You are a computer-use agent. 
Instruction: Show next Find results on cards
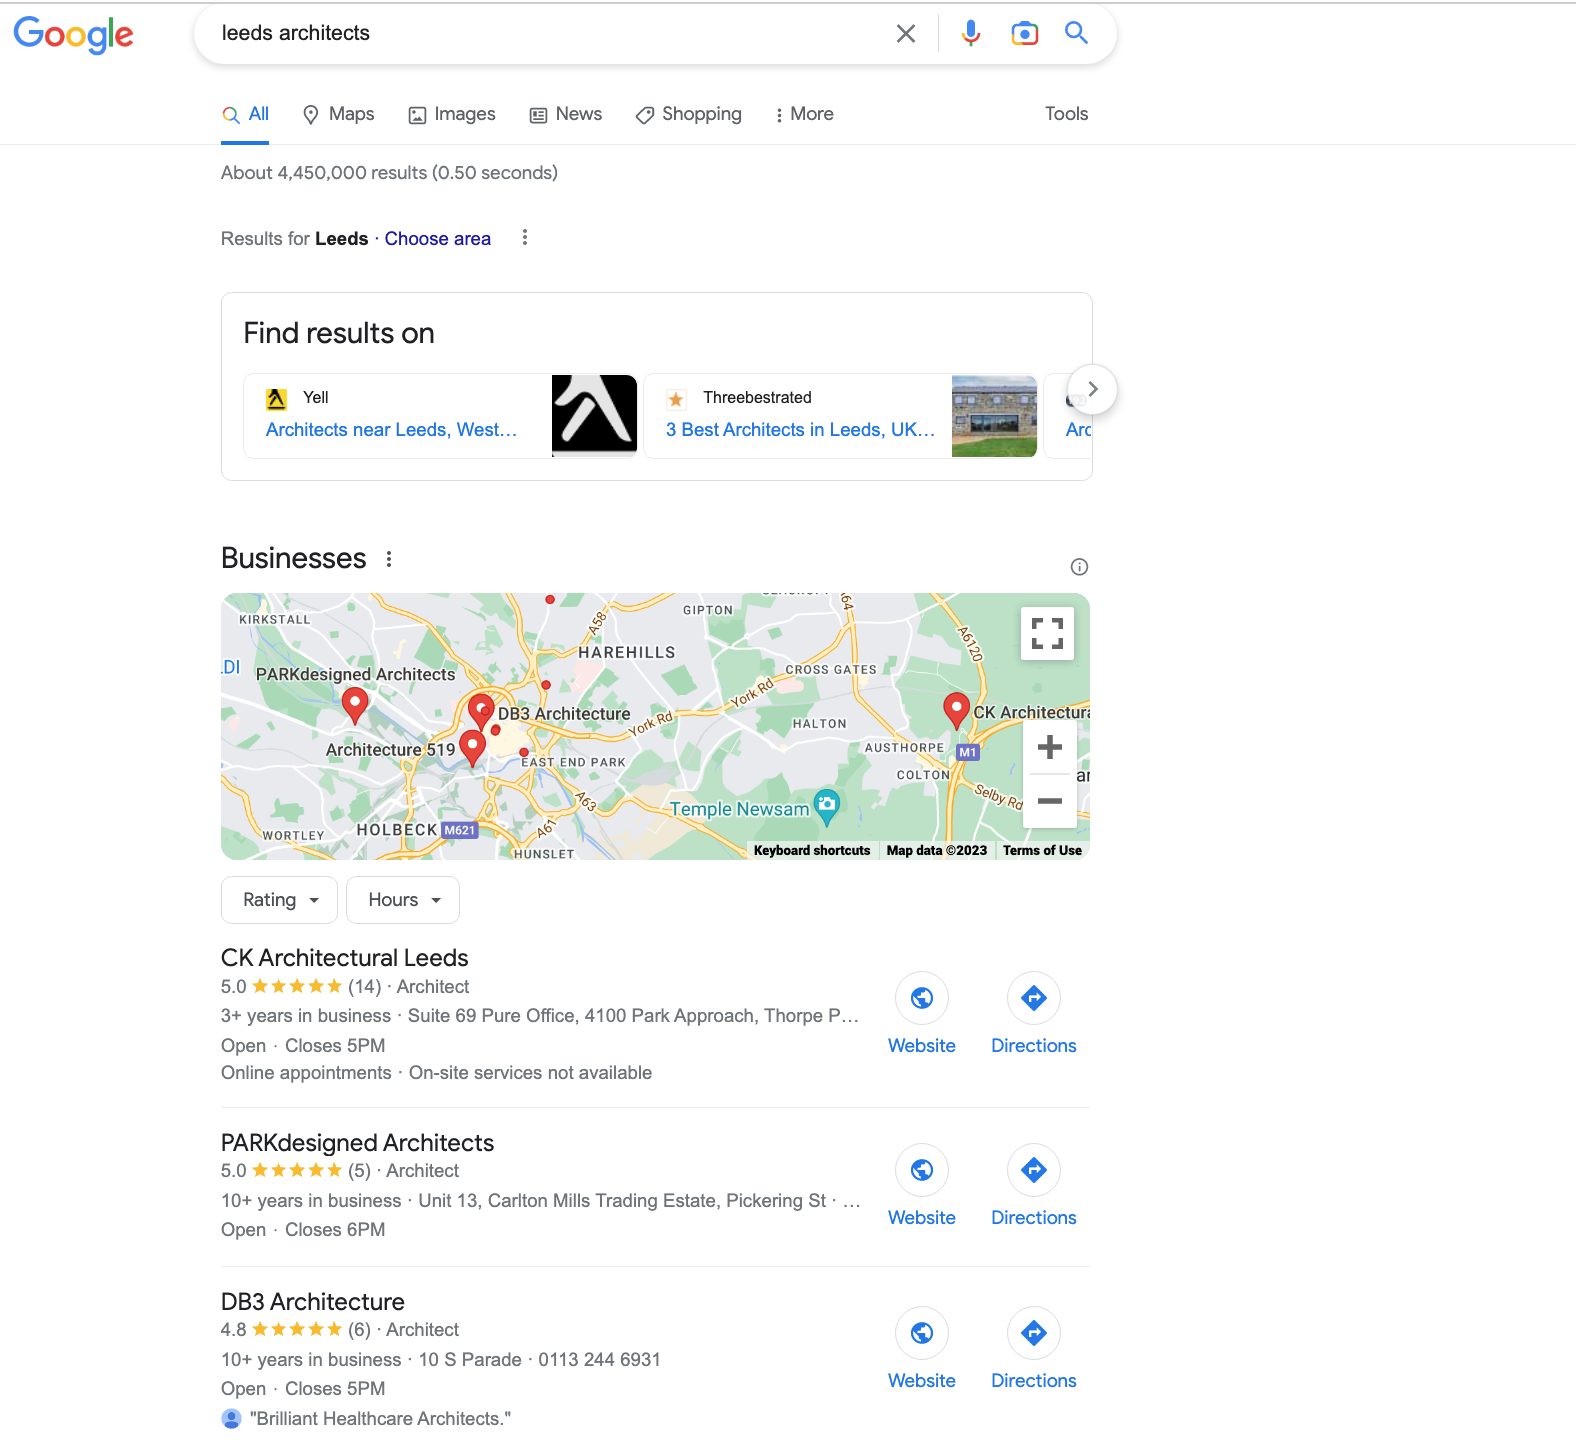(x=1092, y=389)
